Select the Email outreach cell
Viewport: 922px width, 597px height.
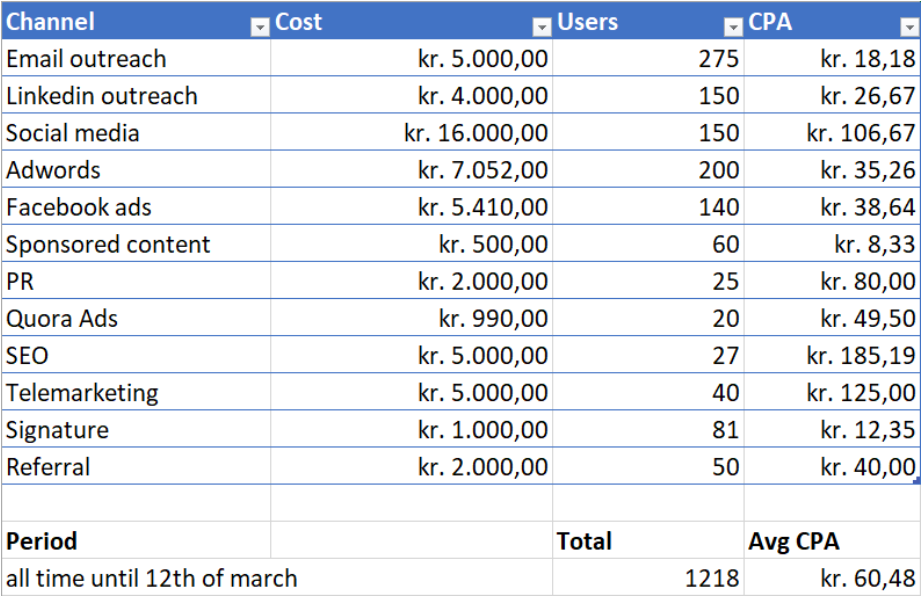[136, 58]
